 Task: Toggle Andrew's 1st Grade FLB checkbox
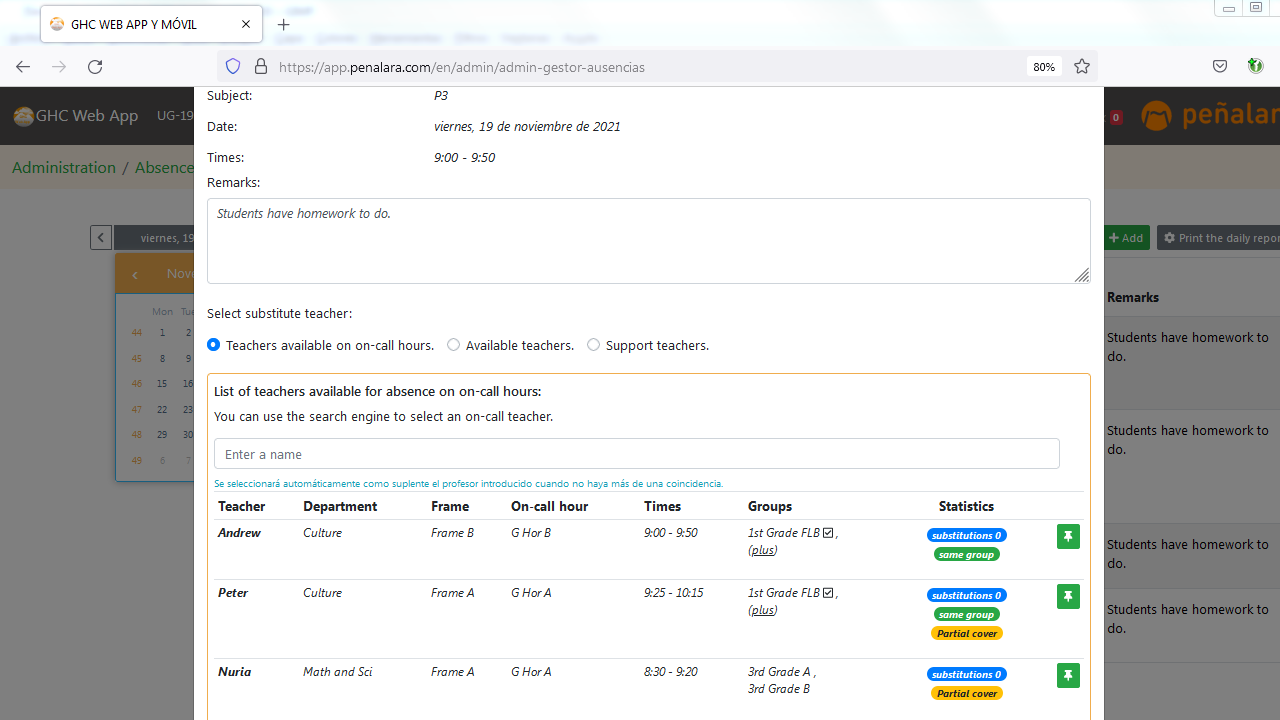[828, 533]
